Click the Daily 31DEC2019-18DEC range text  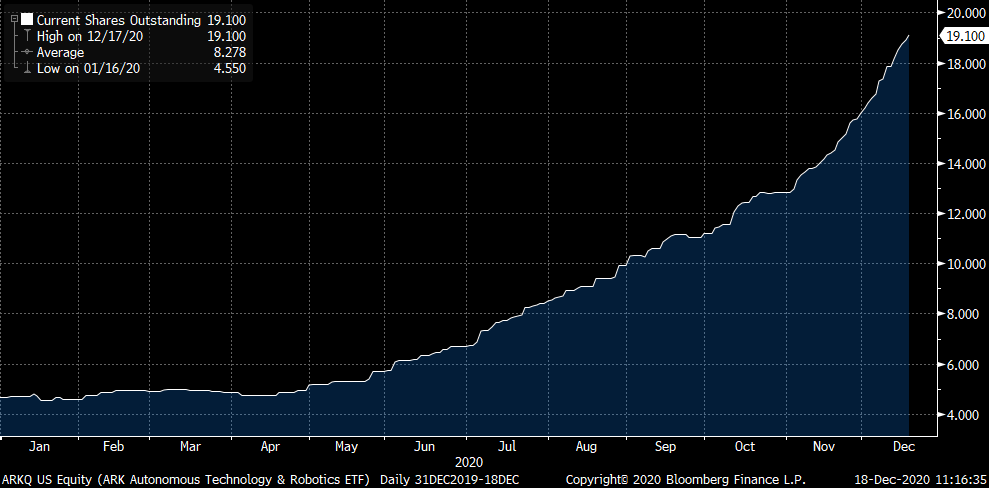coord(450,480)
